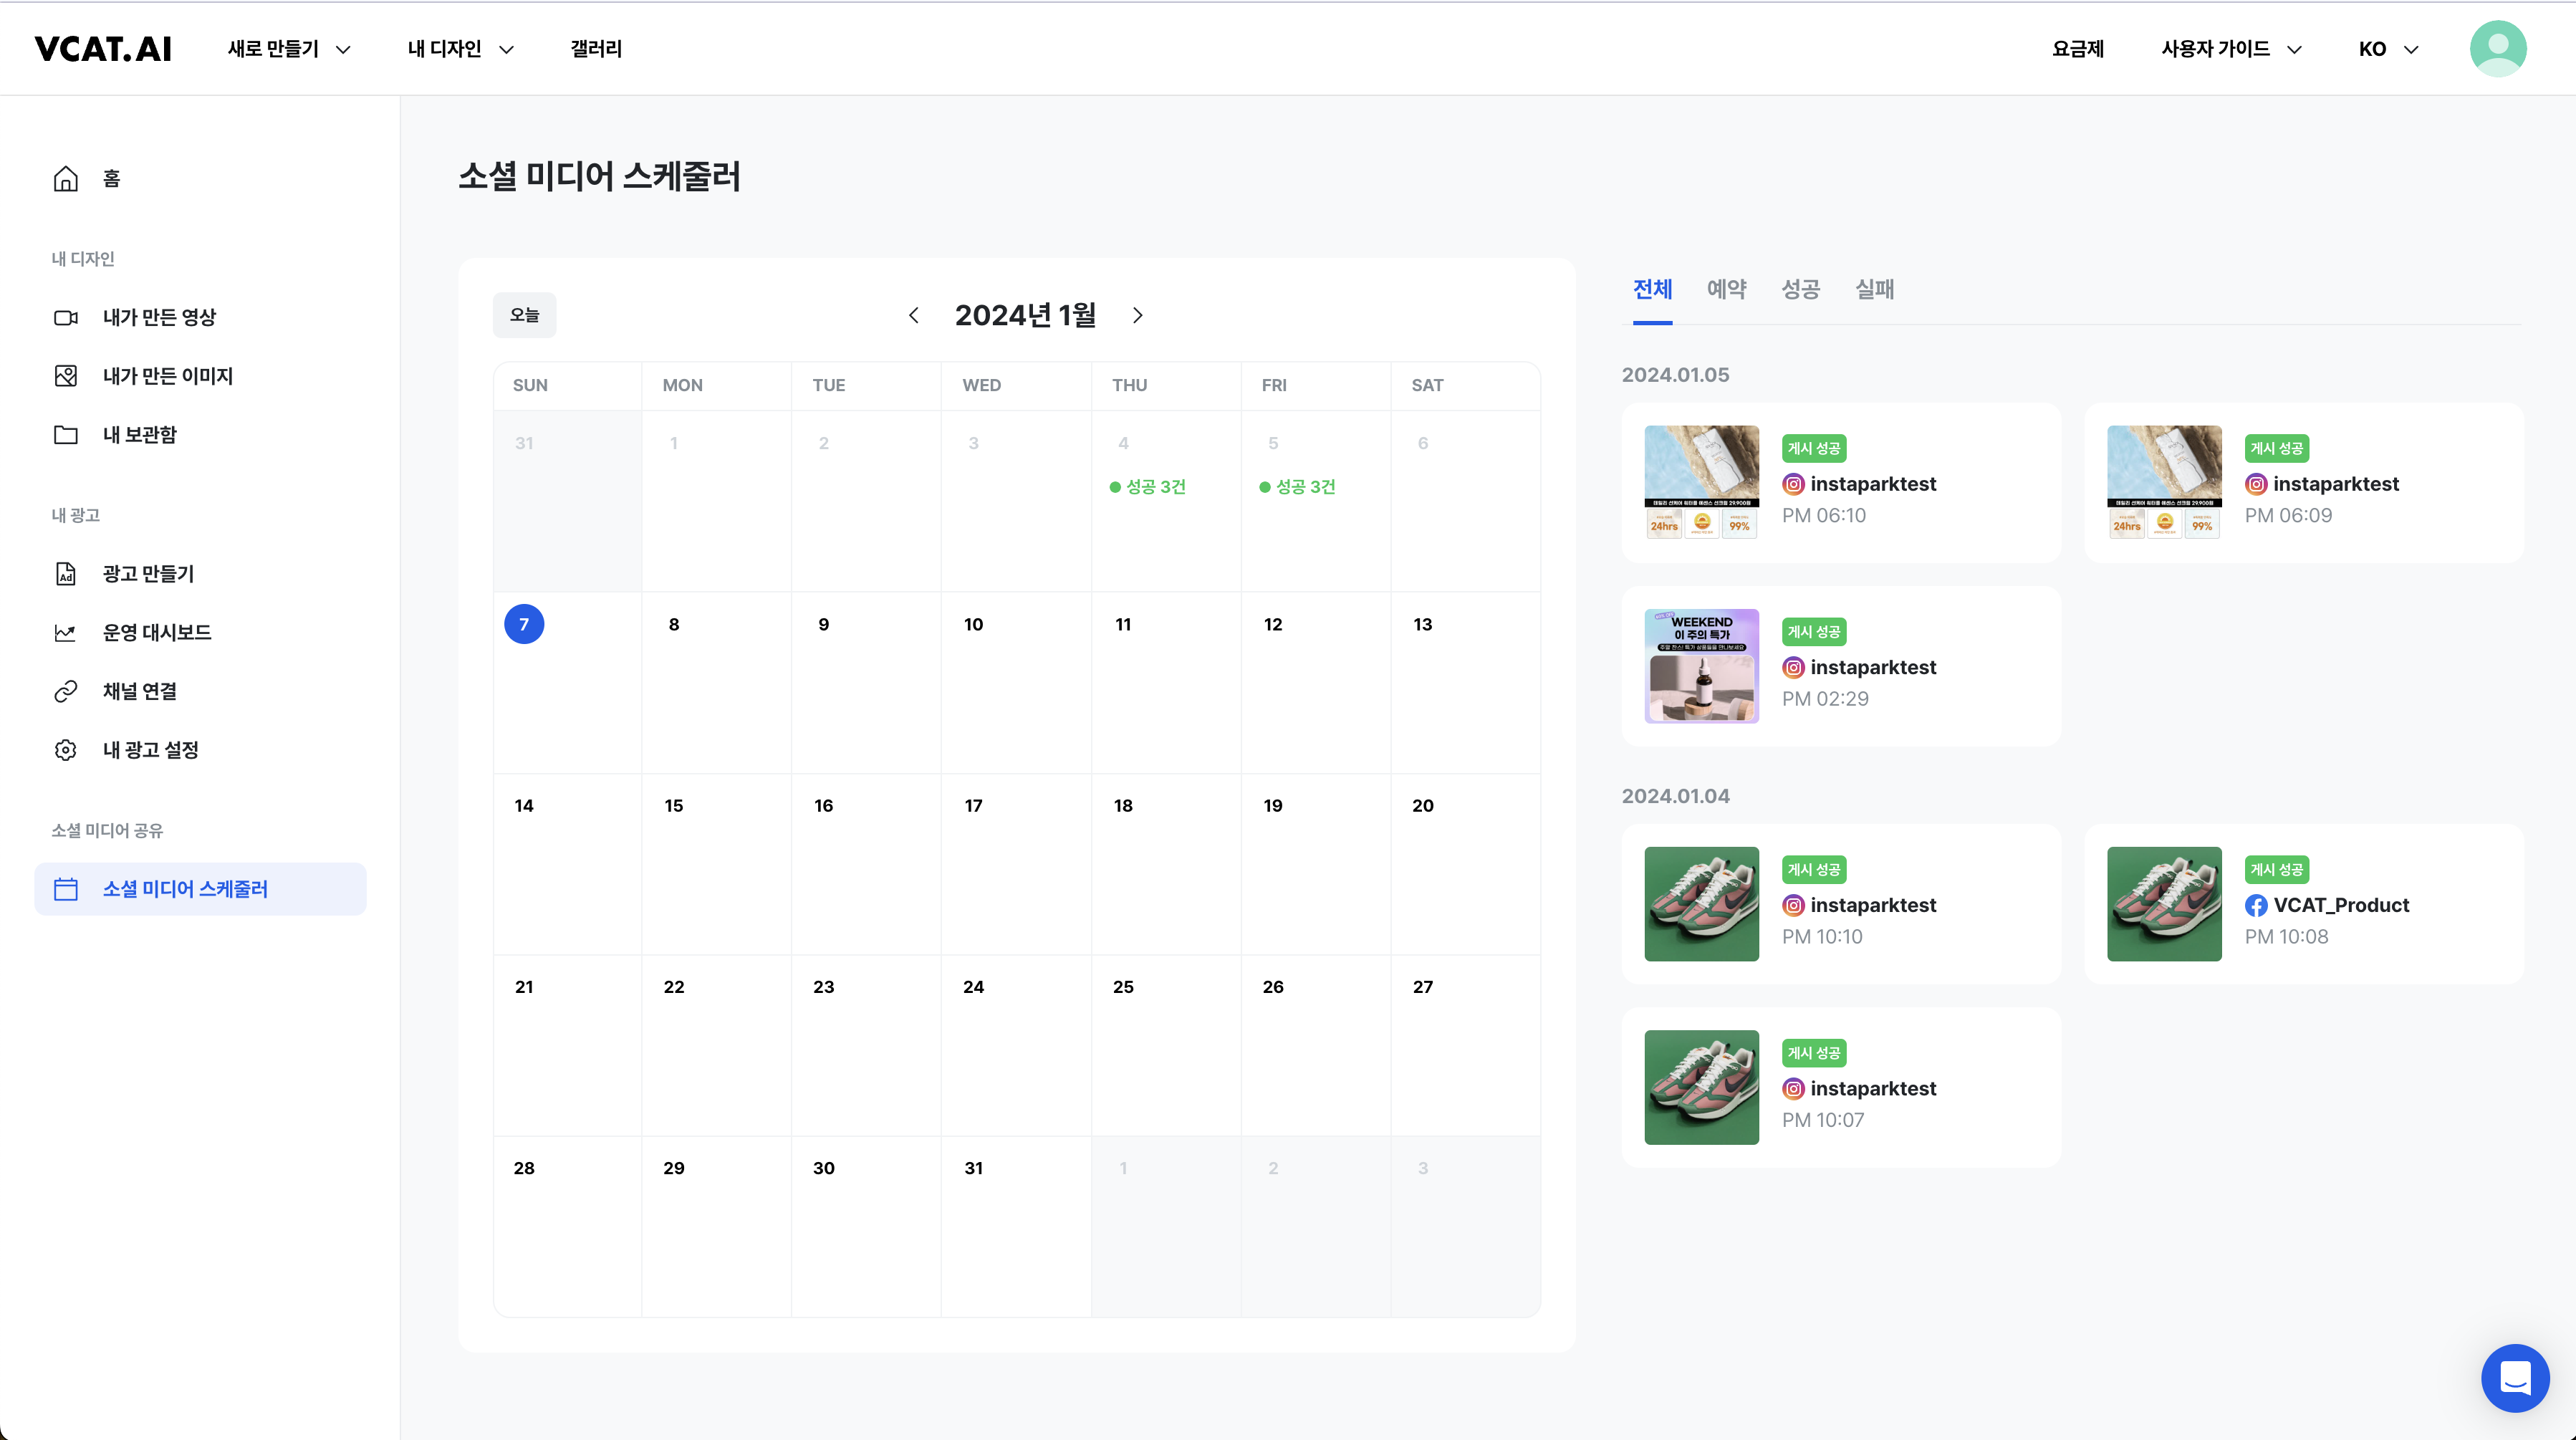The image size is (2576, 1440).
Task: Expand the 내 디자인 top dropdown
Action: point(460,49)
